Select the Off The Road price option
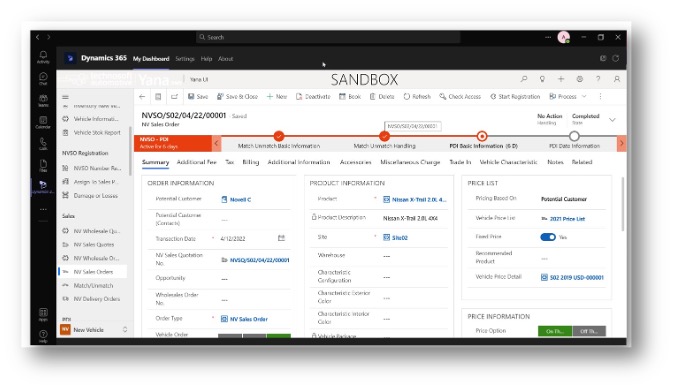The width and height of the screenshot is (674, 390). (589, 331)
